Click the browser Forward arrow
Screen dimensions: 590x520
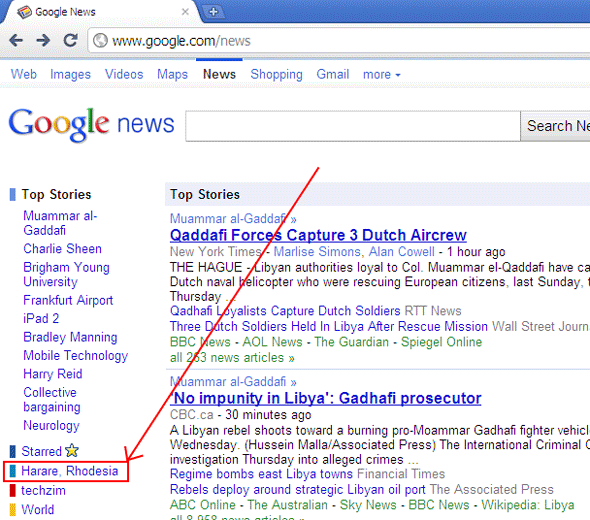tap(43, 40)
